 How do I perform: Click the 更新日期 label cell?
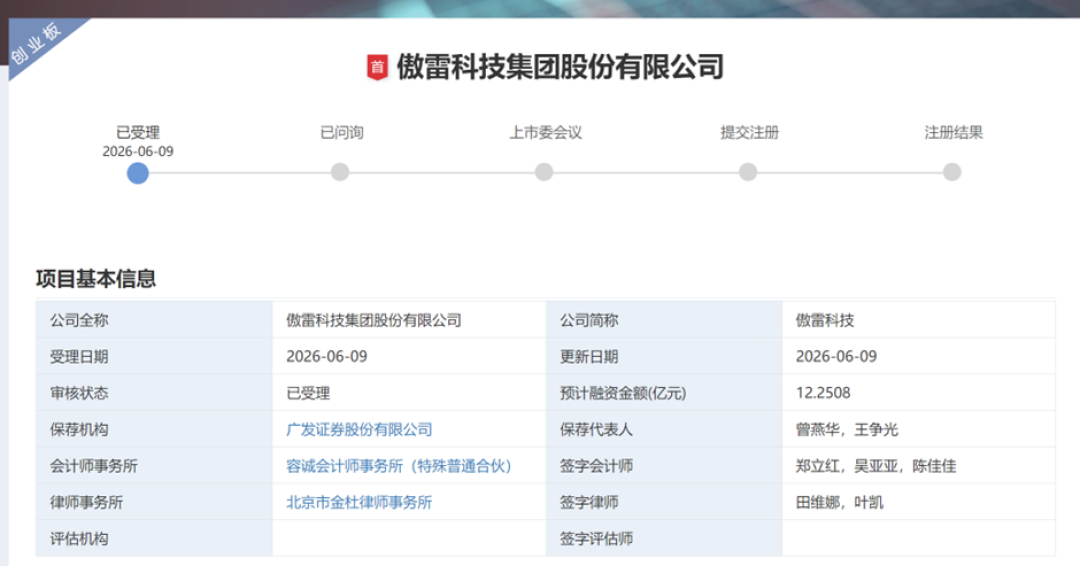[664, 357]
